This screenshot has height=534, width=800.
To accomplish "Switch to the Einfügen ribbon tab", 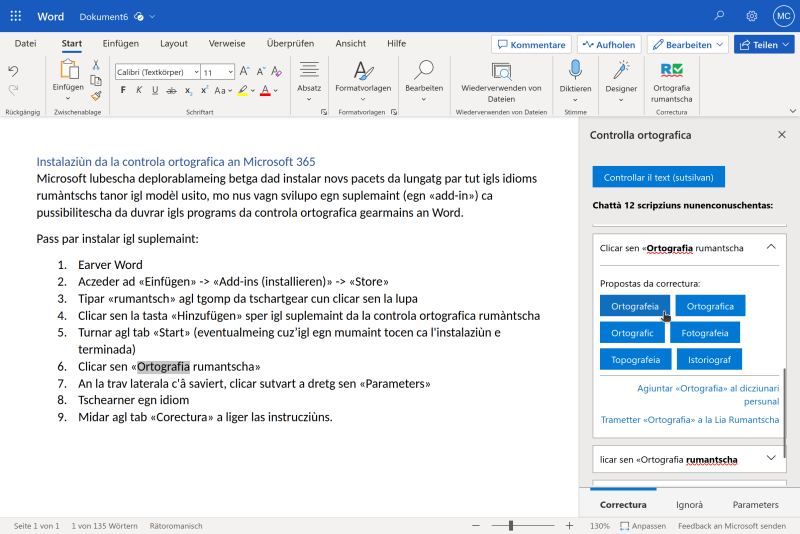I will click(120, 44).
